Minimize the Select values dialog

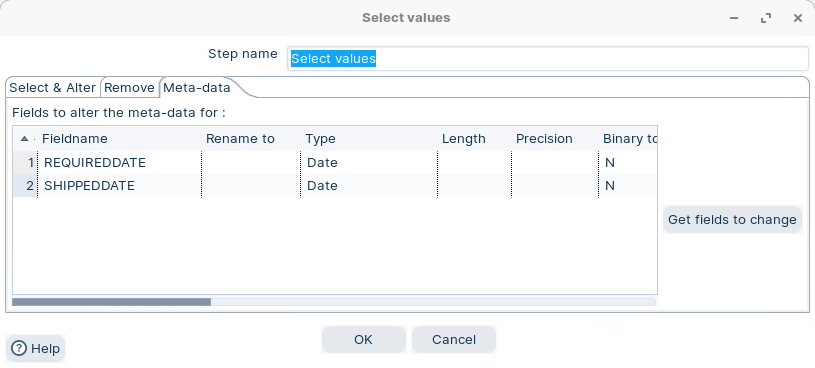pos(734,18)
